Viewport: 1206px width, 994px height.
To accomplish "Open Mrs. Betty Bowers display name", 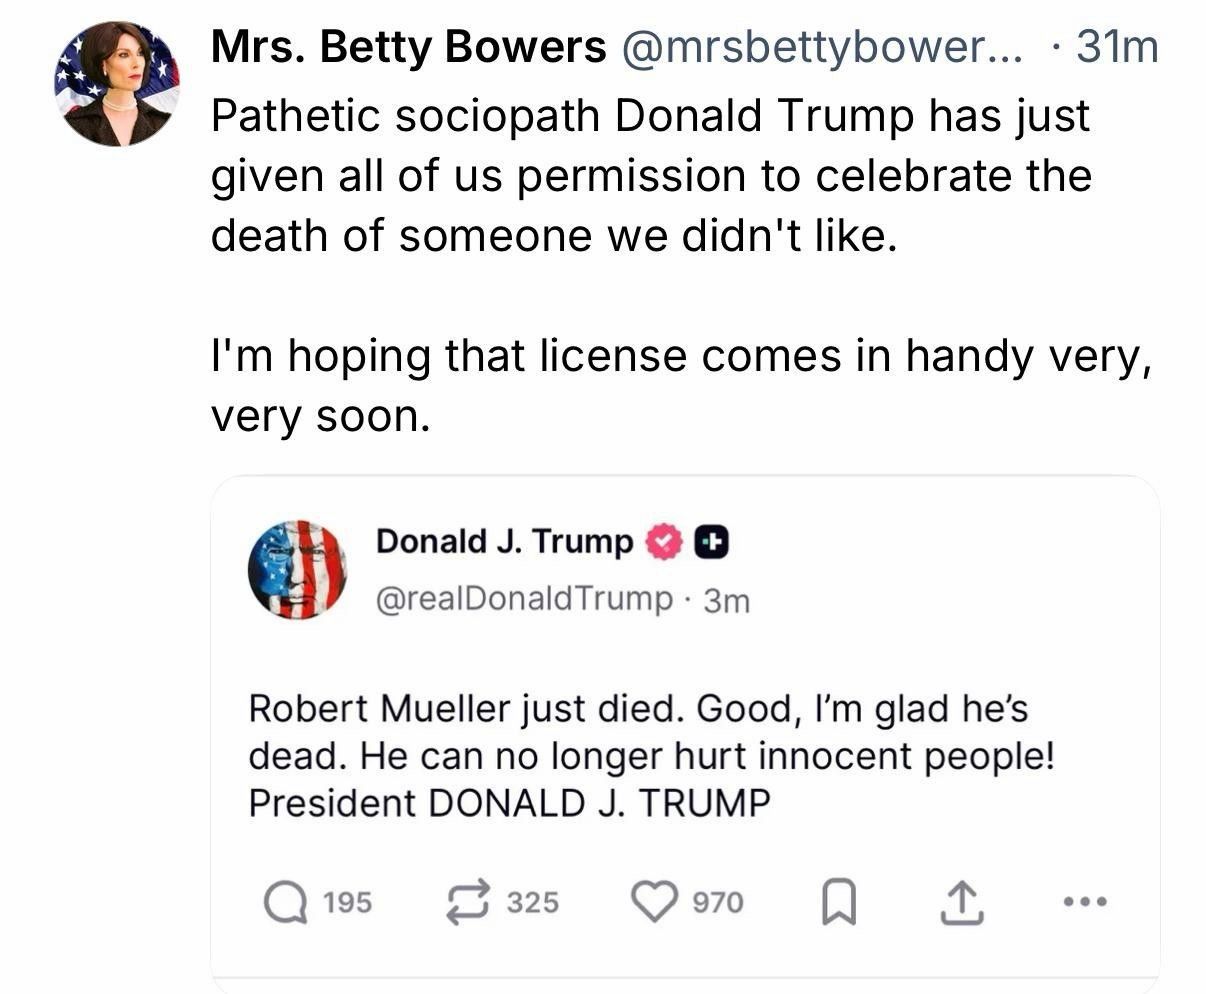I will point(408,47).
